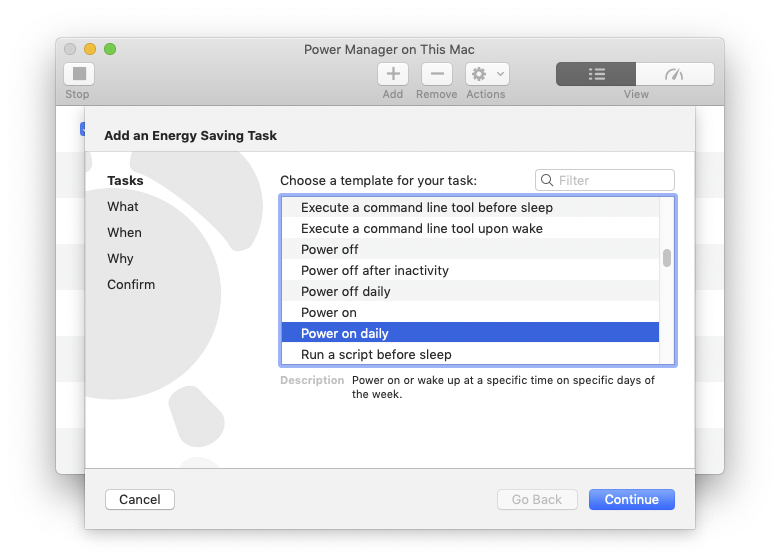Click the Continue button
The width and height of the screenshot is (780, 556).
pos(632,499)
